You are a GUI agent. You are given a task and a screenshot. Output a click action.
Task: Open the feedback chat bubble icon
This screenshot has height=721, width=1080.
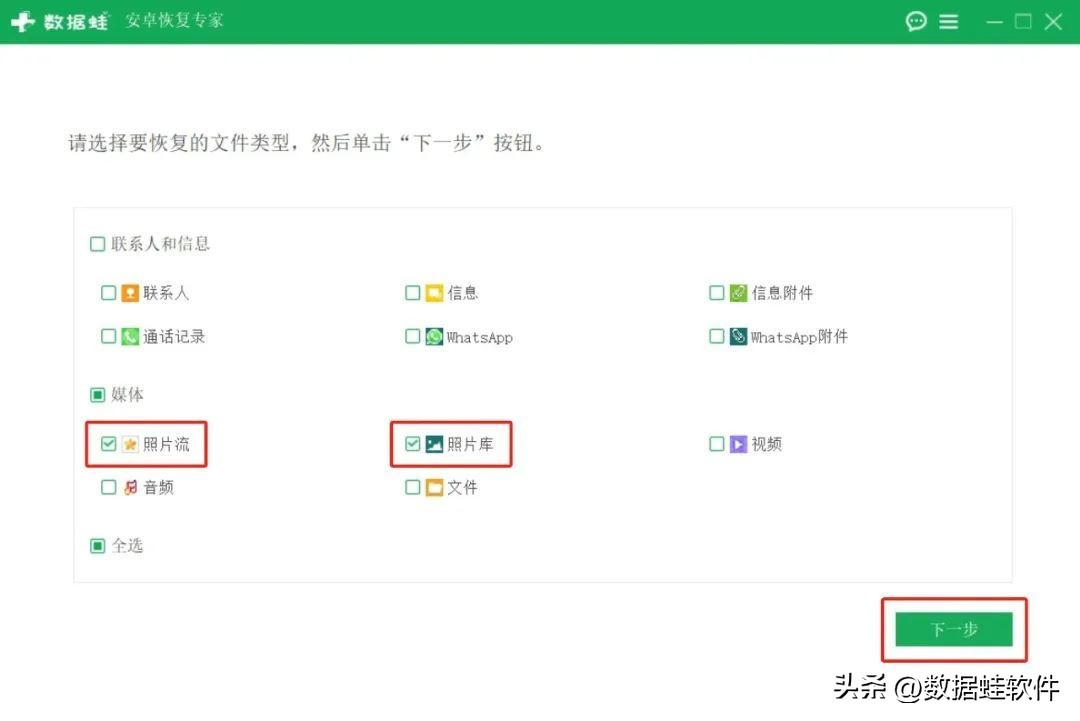[x=916, y=20]
